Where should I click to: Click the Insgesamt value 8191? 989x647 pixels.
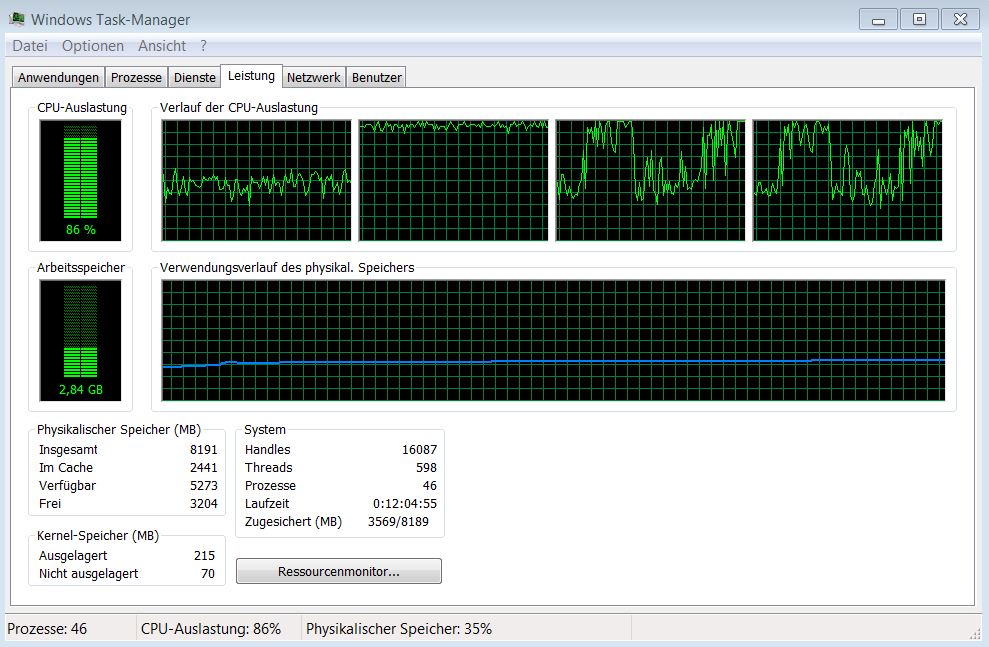point(203,450)
